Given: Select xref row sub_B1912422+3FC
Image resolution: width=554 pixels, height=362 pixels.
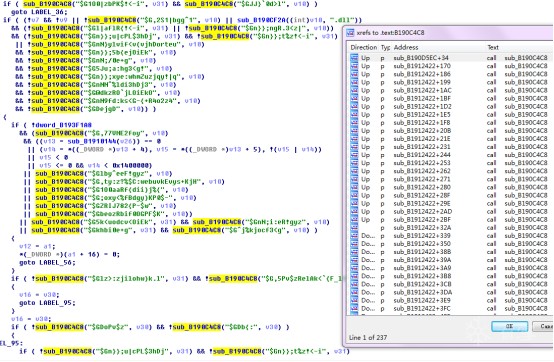Looking at the screenshot, I should [452, 309].
